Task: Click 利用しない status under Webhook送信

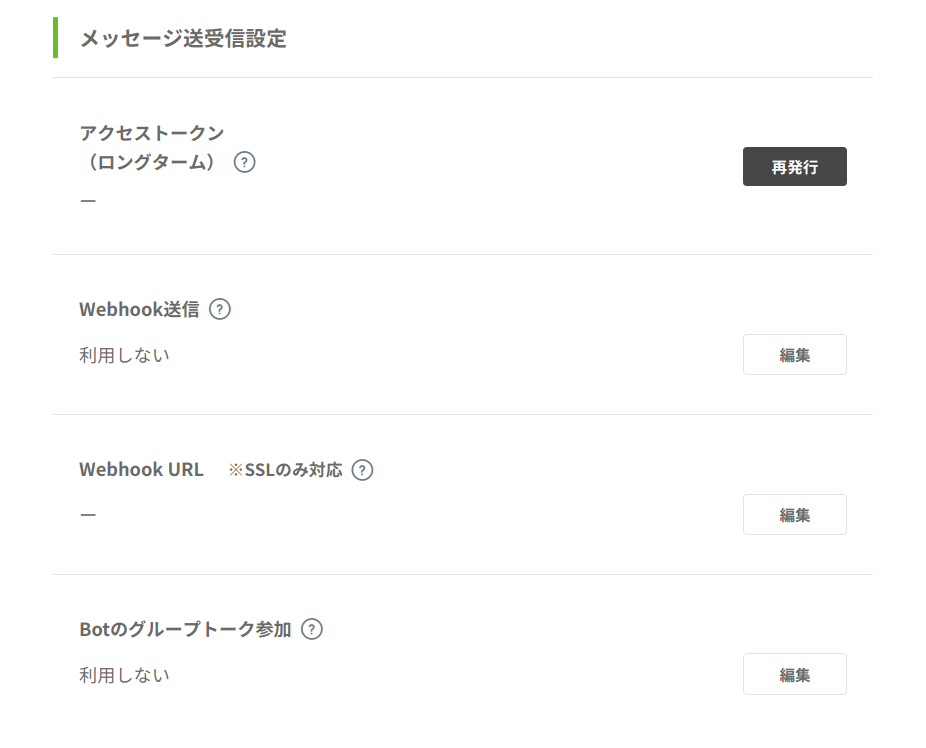Action: pyautogui.click(x=124, y=355)
